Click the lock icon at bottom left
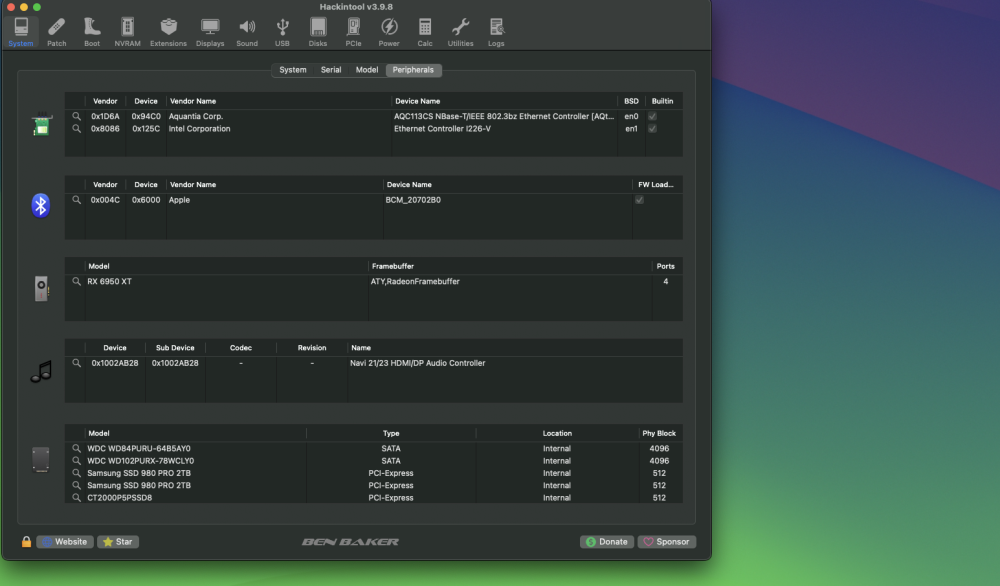This screenshot has height=586, width=1000. (x=26, y=541)
